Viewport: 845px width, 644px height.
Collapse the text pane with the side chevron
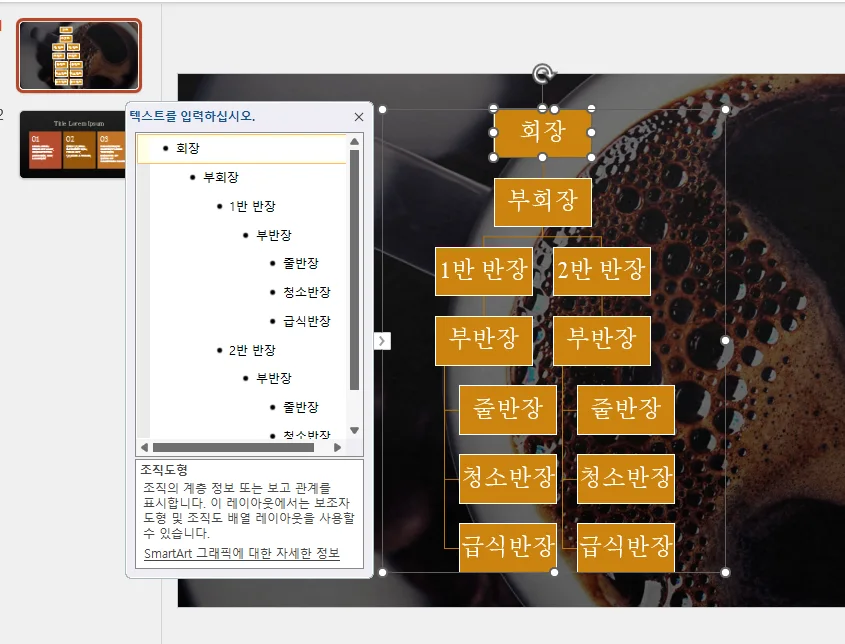[381, 341]
